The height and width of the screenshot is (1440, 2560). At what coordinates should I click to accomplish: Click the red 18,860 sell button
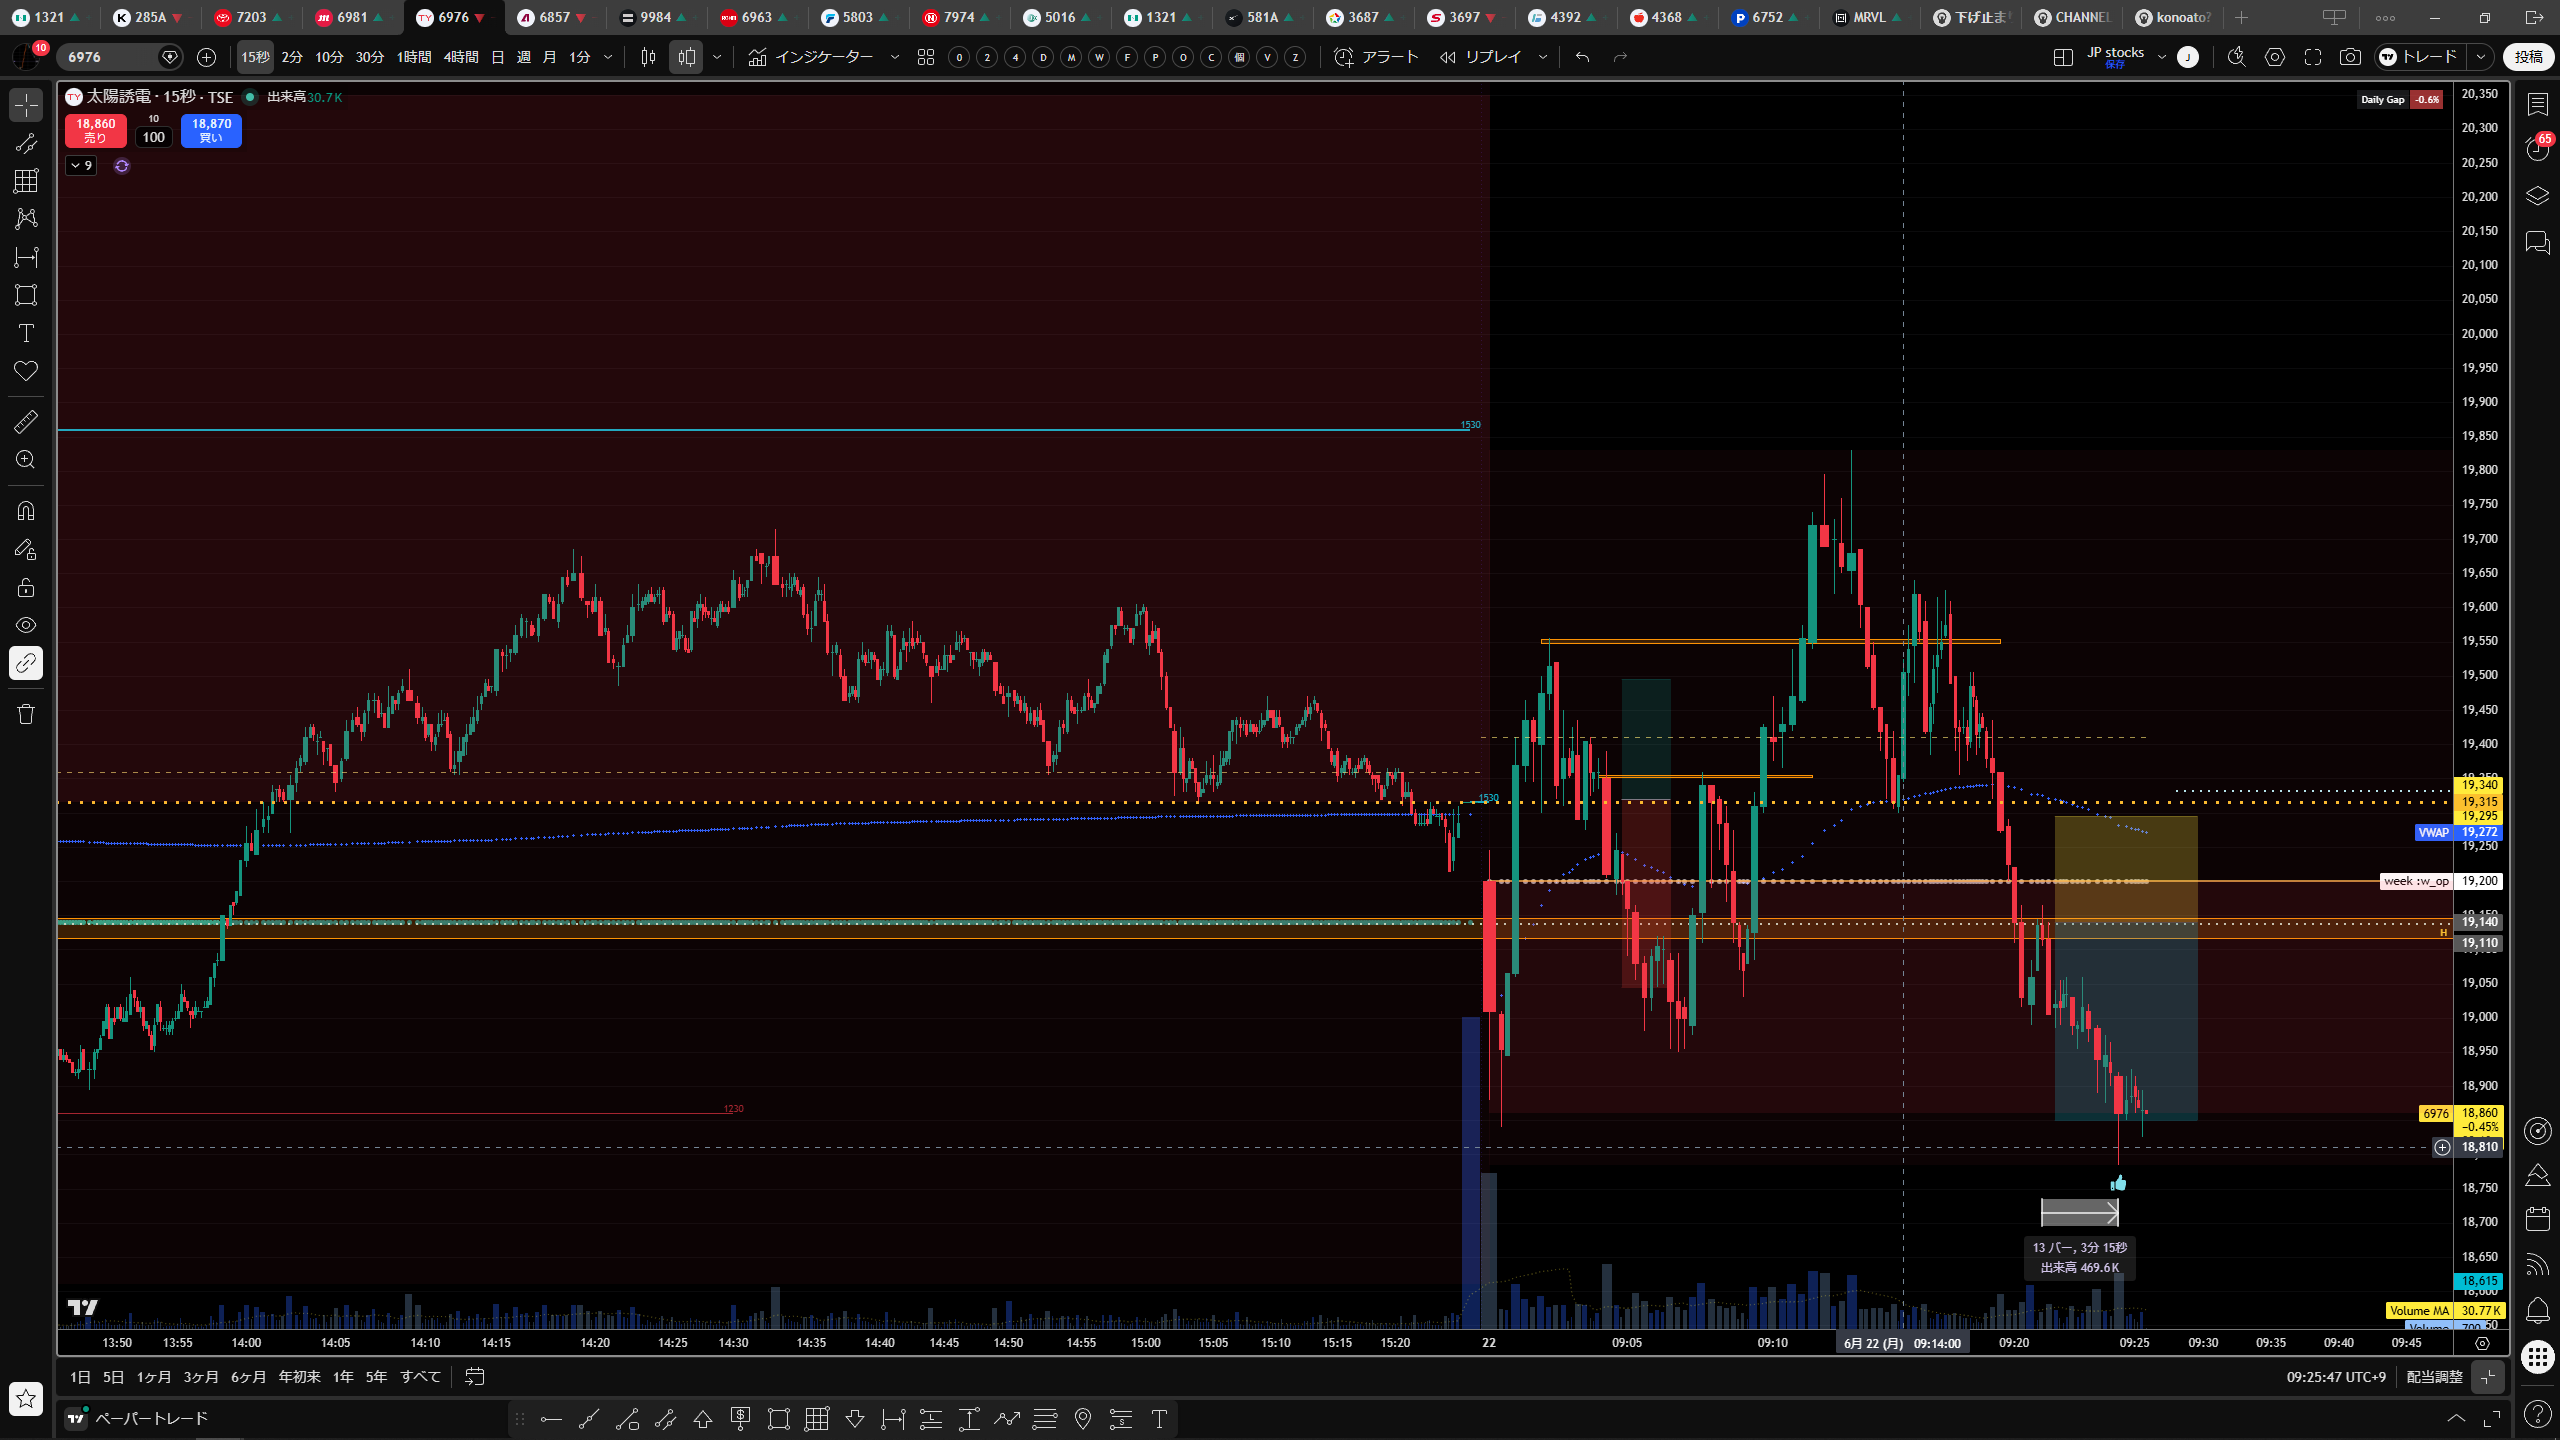(96, 131)
